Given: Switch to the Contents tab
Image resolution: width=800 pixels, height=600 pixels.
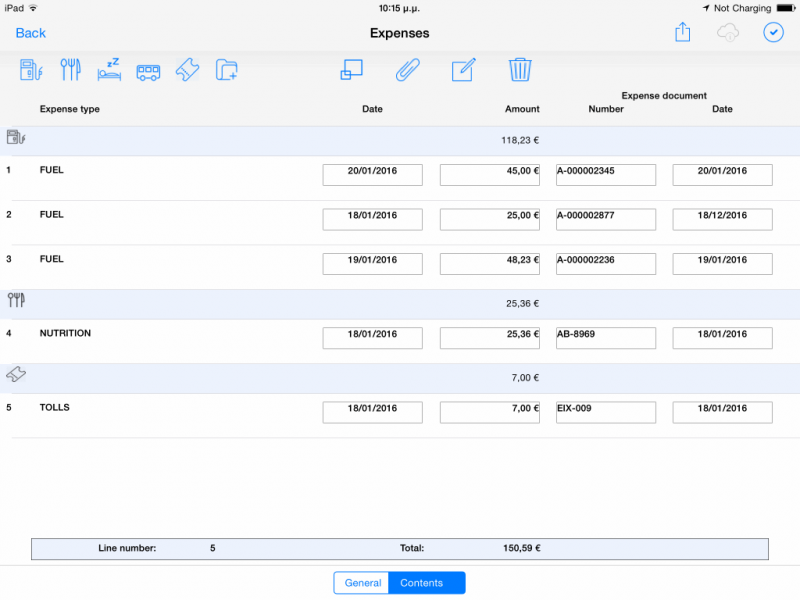Looking at the screenshot, I should tap(427, 583).
